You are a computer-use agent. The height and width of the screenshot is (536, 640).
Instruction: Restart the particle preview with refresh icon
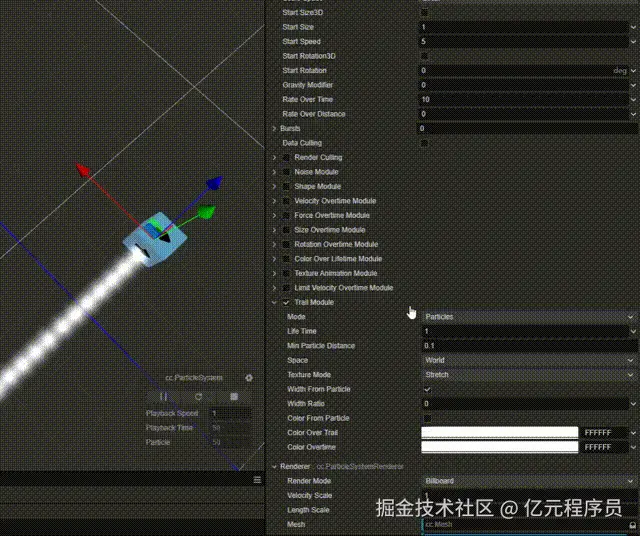point(198,397)
